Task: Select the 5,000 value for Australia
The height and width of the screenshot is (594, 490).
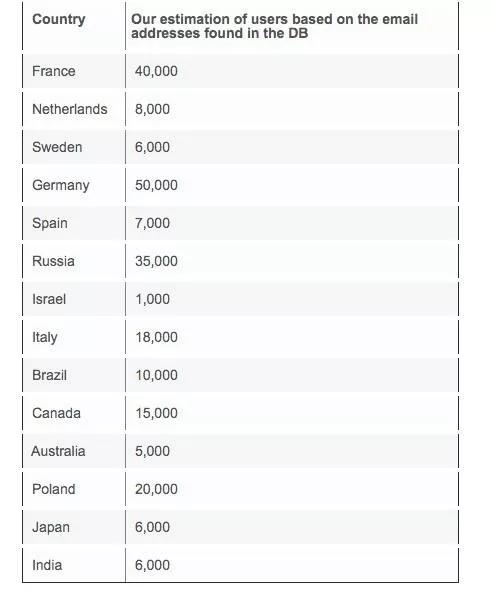Action: [x=152, y=451]
